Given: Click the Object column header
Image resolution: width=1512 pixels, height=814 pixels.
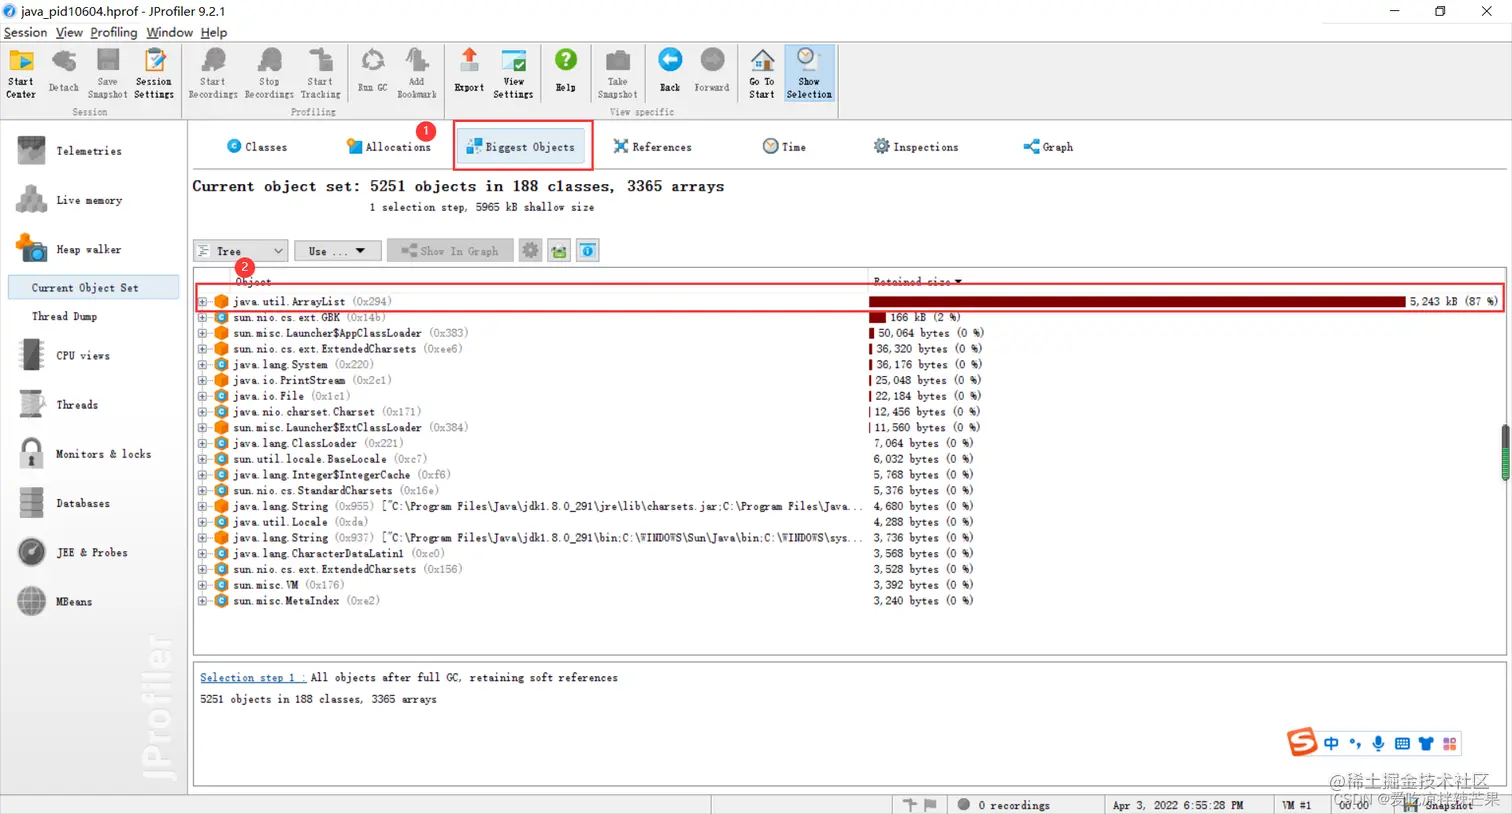Looking at the screenshot, I should click(x=253, y=282).
